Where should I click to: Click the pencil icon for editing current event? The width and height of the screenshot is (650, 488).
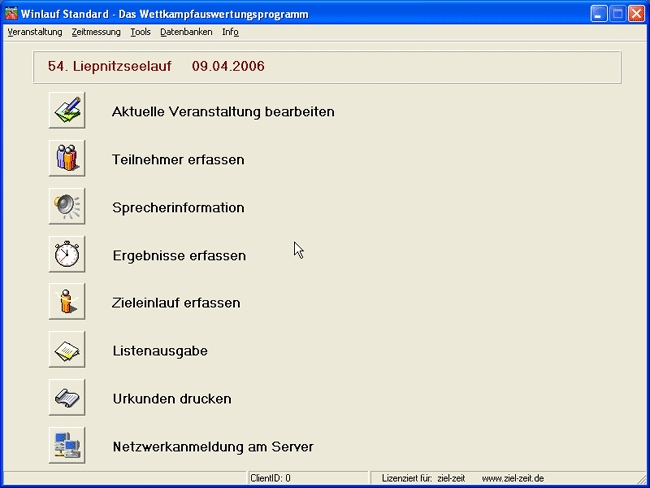point(67,111)
